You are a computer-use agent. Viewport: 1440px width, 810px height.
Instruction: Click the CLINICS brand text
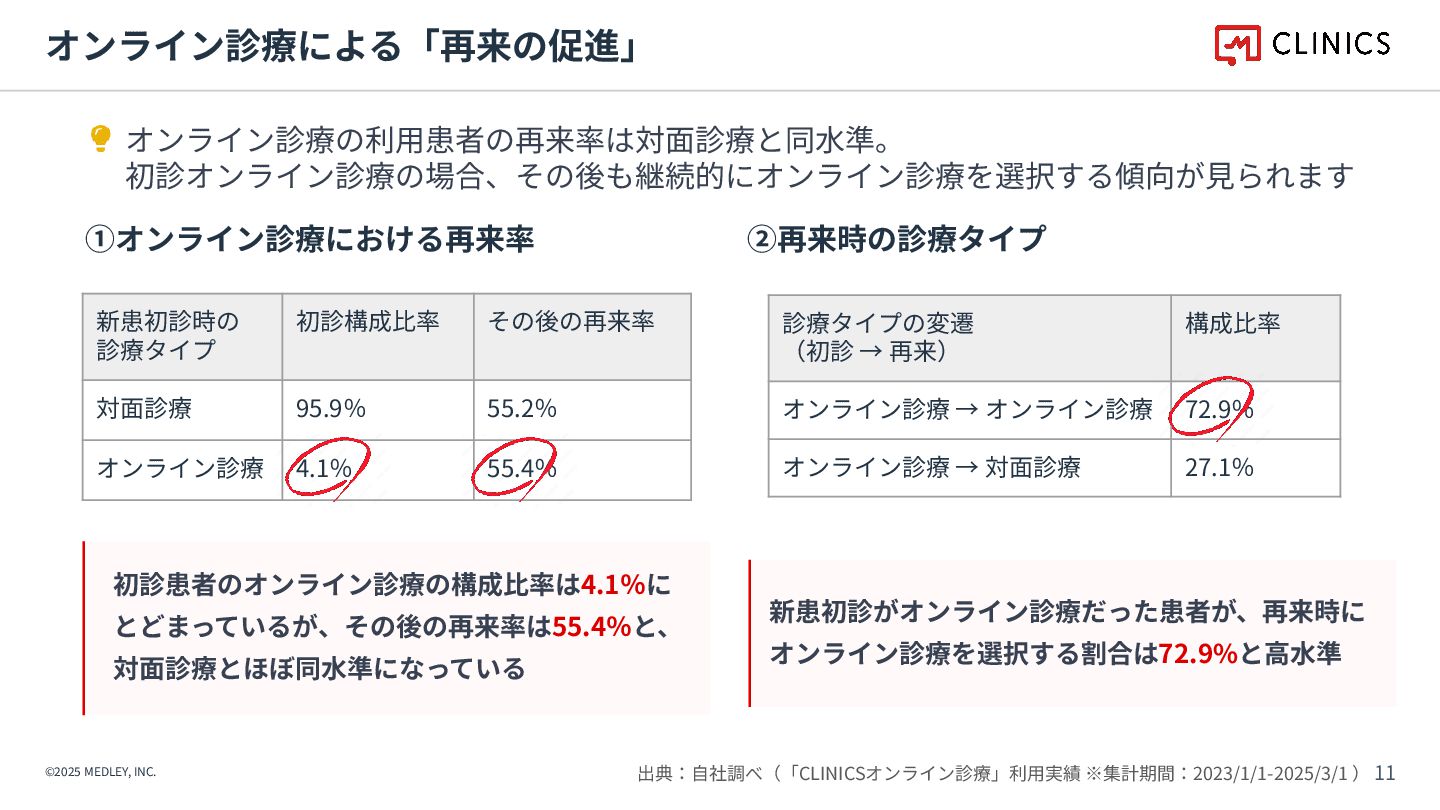pyautogui.click(x=1331, y=43)
